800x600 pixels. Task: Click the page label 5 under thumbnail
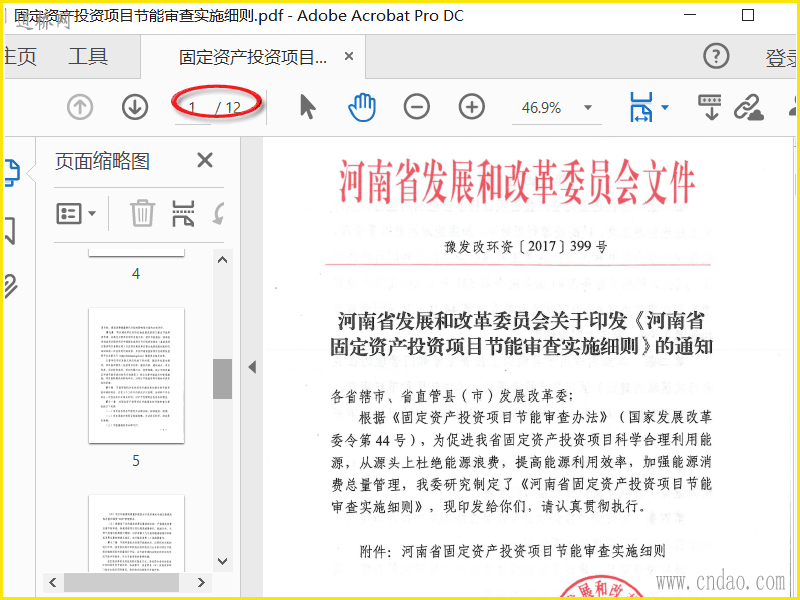(x=136, y=461)
